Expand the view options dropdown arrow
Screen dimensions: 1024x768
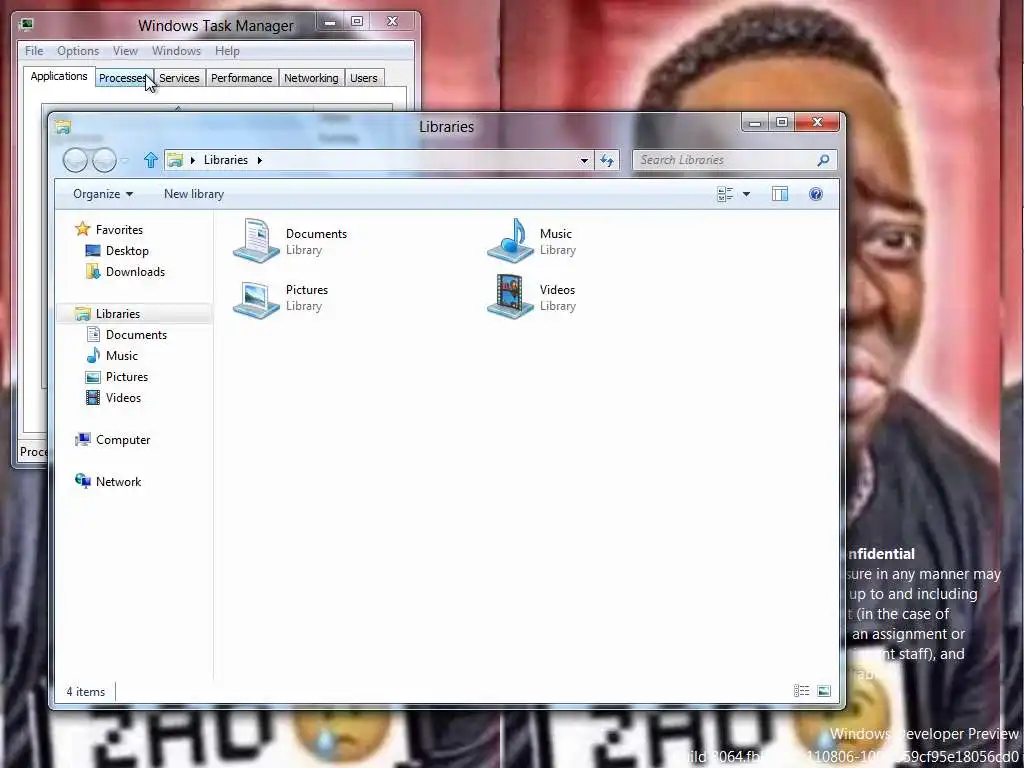(x=746, y=194)
